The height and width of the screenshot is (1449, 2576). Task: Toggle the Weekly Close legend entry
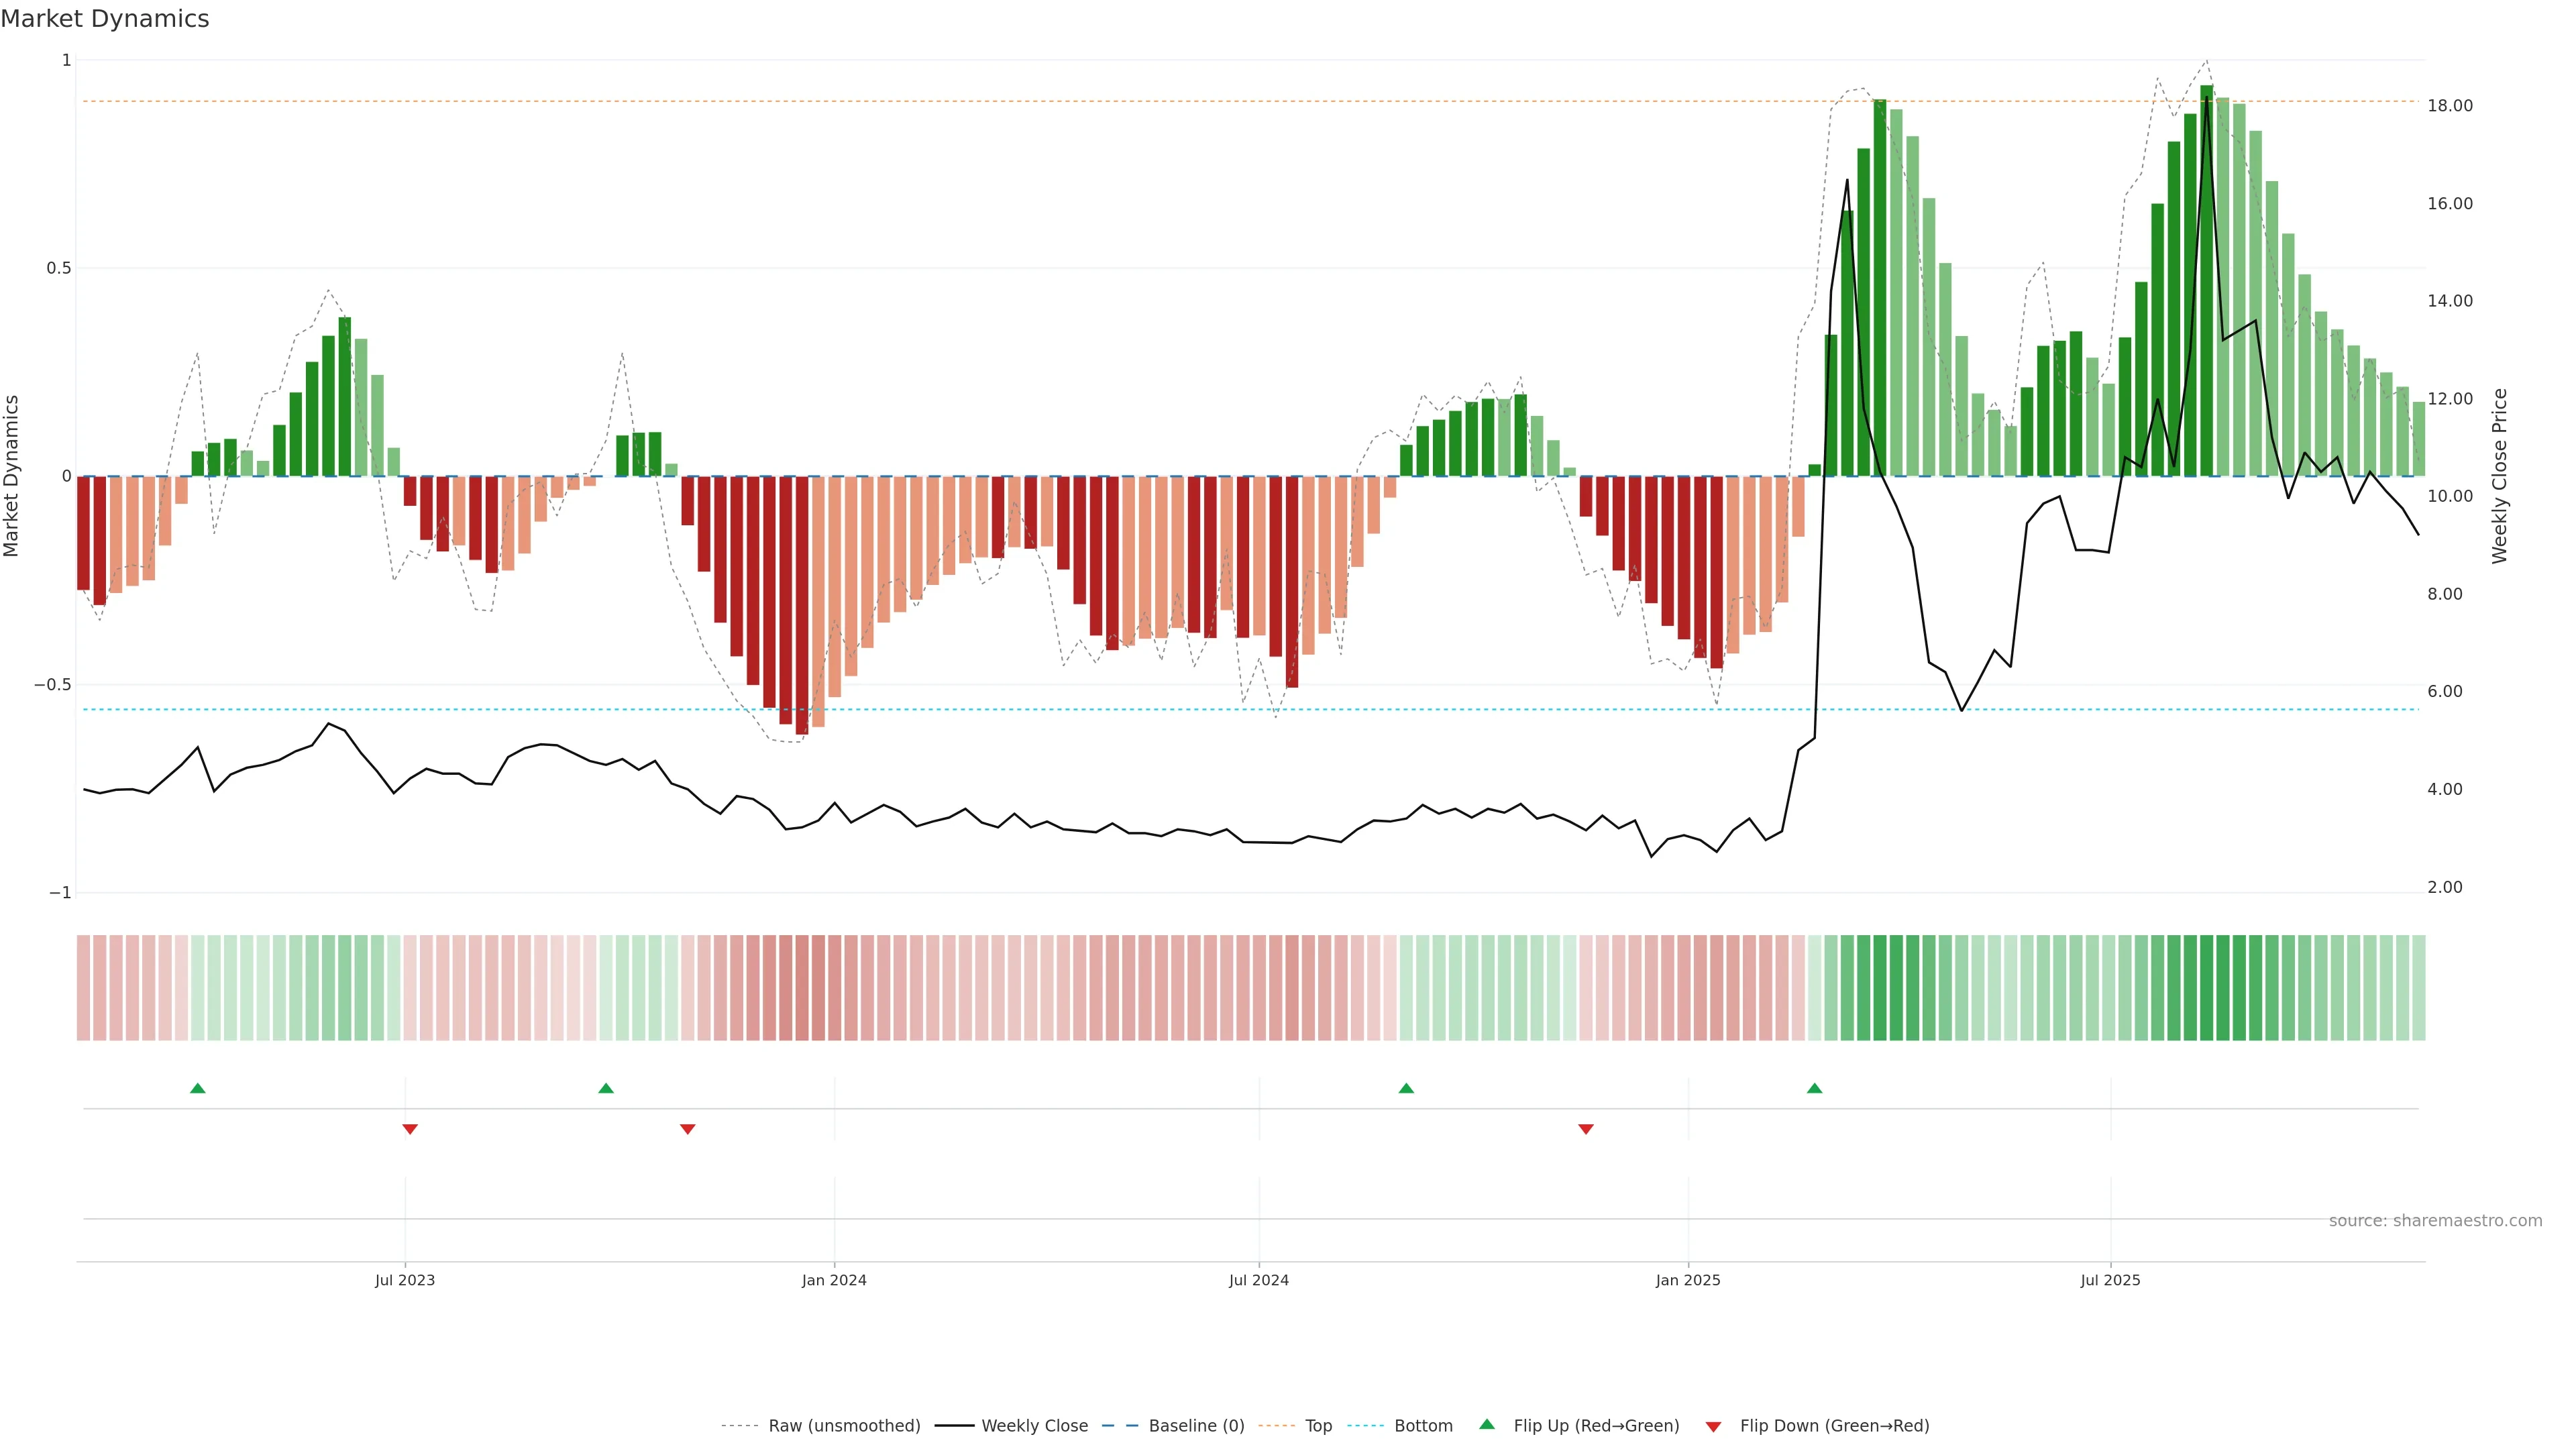coord(1034,1426)
